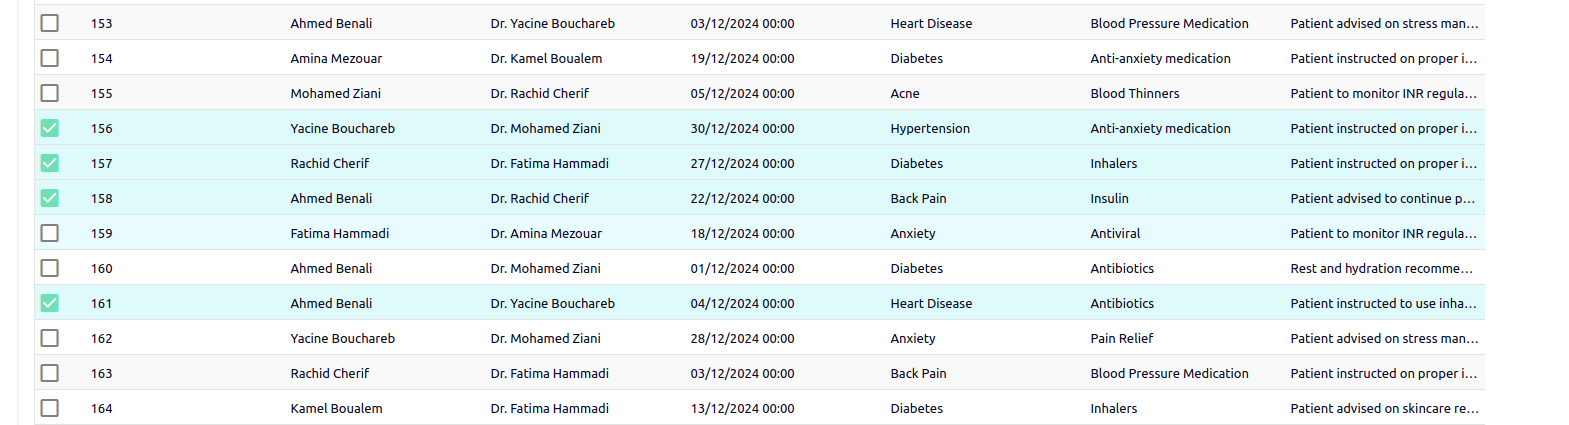Check the checkbox for record 153

click(50, 23)
